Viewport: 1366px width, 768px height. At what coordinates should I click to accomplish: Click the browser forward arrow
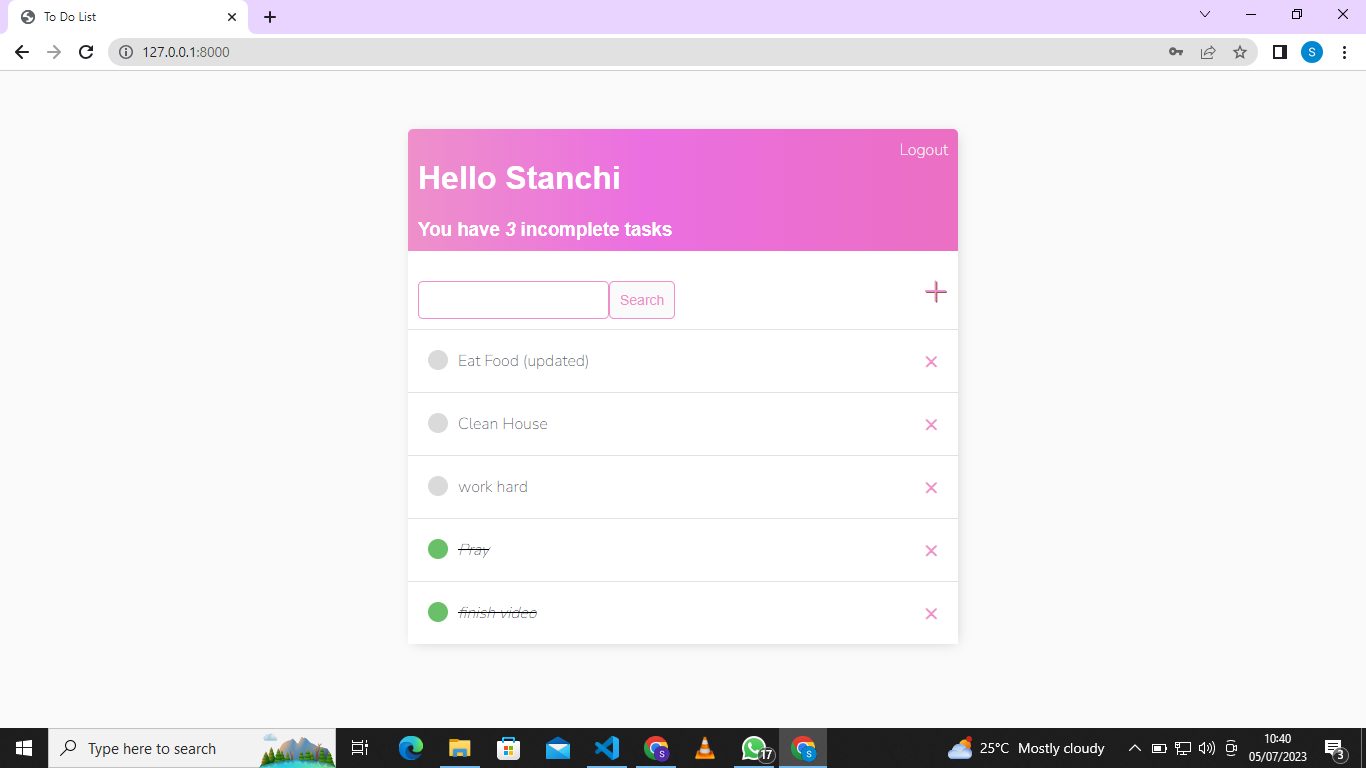[54, 52]
